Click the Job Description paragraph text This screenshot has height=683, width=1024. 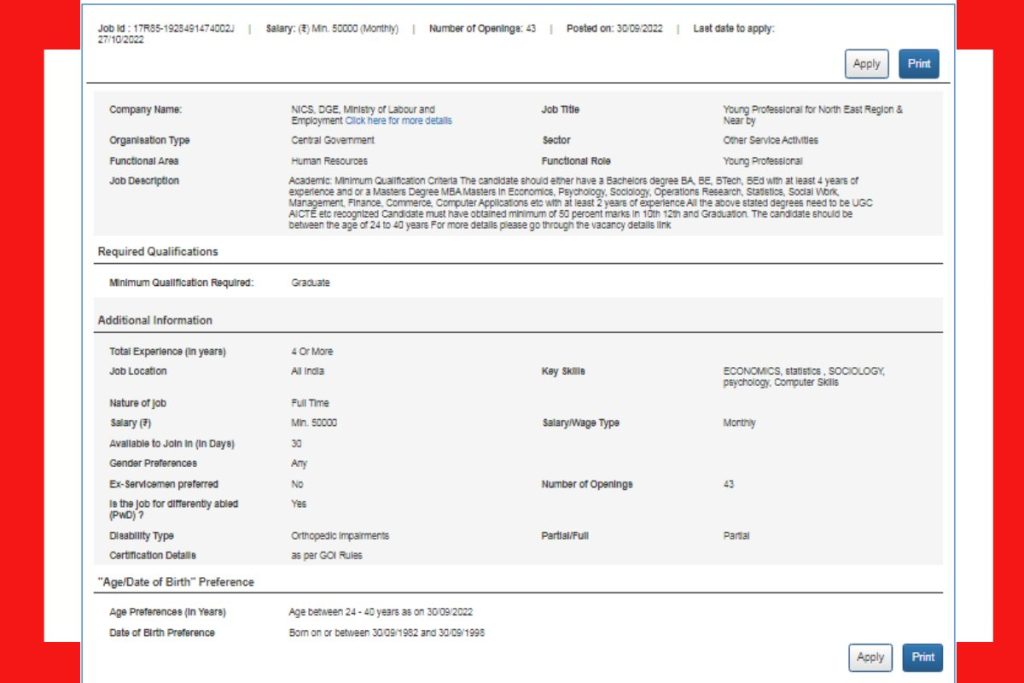click(570, 203)
